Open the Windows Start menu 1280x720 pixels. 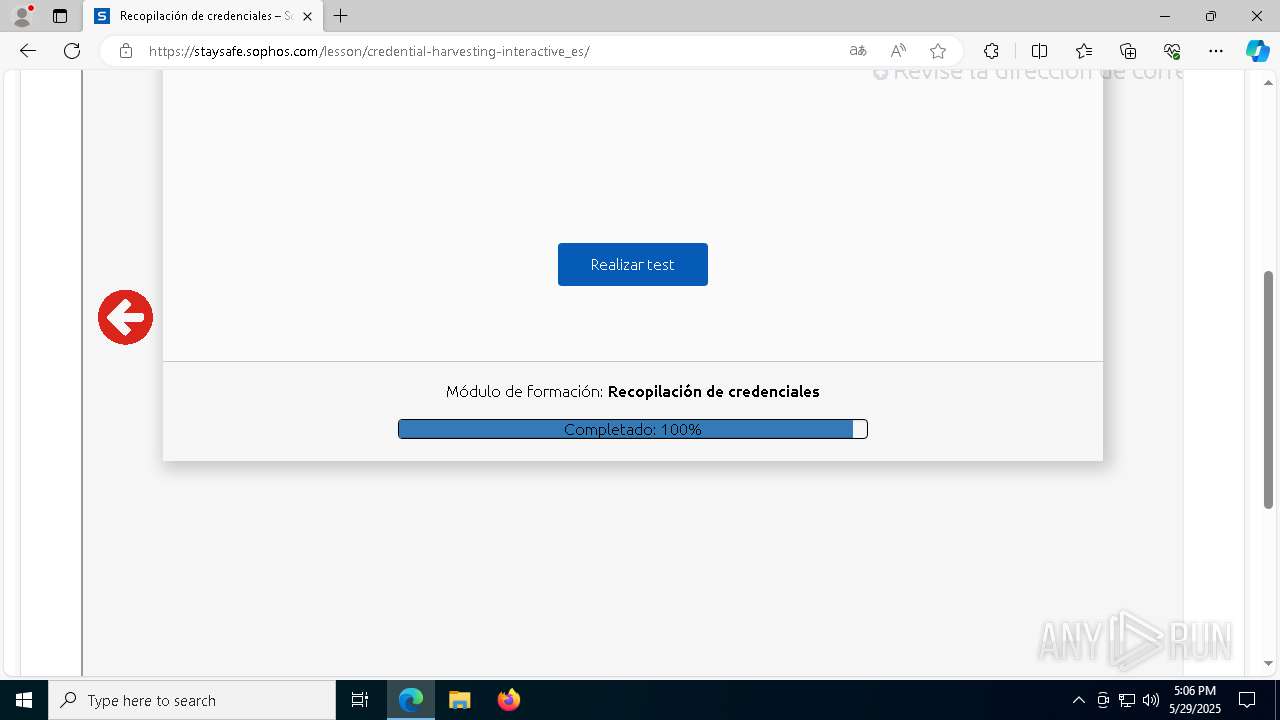[x=24, y=700]
